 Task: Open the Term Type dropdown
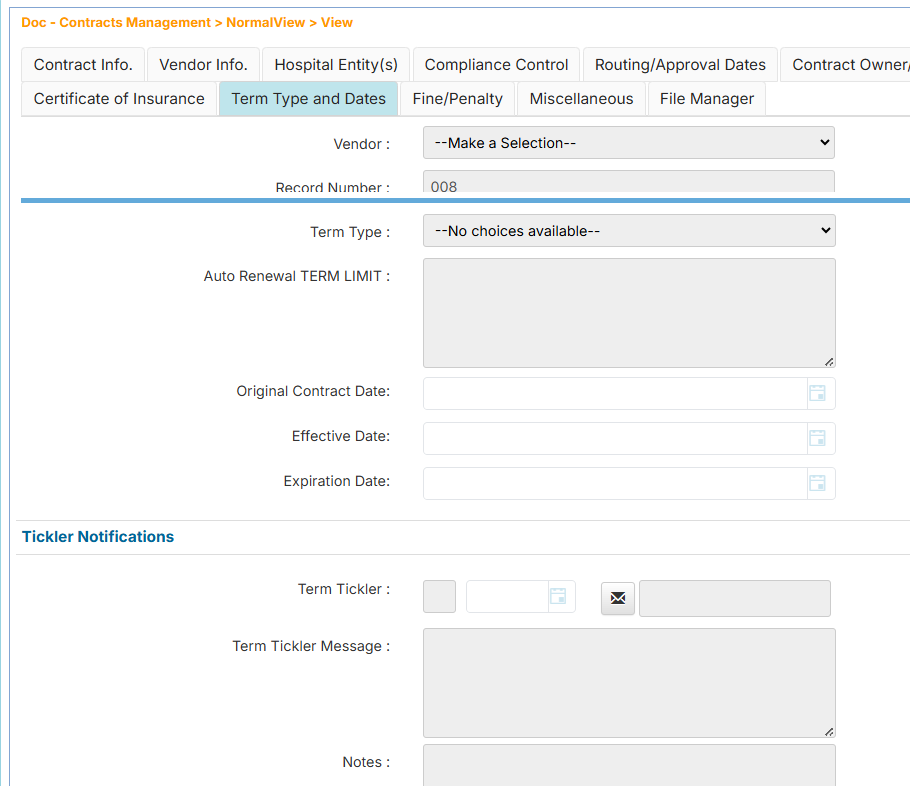tap(628, 231)
